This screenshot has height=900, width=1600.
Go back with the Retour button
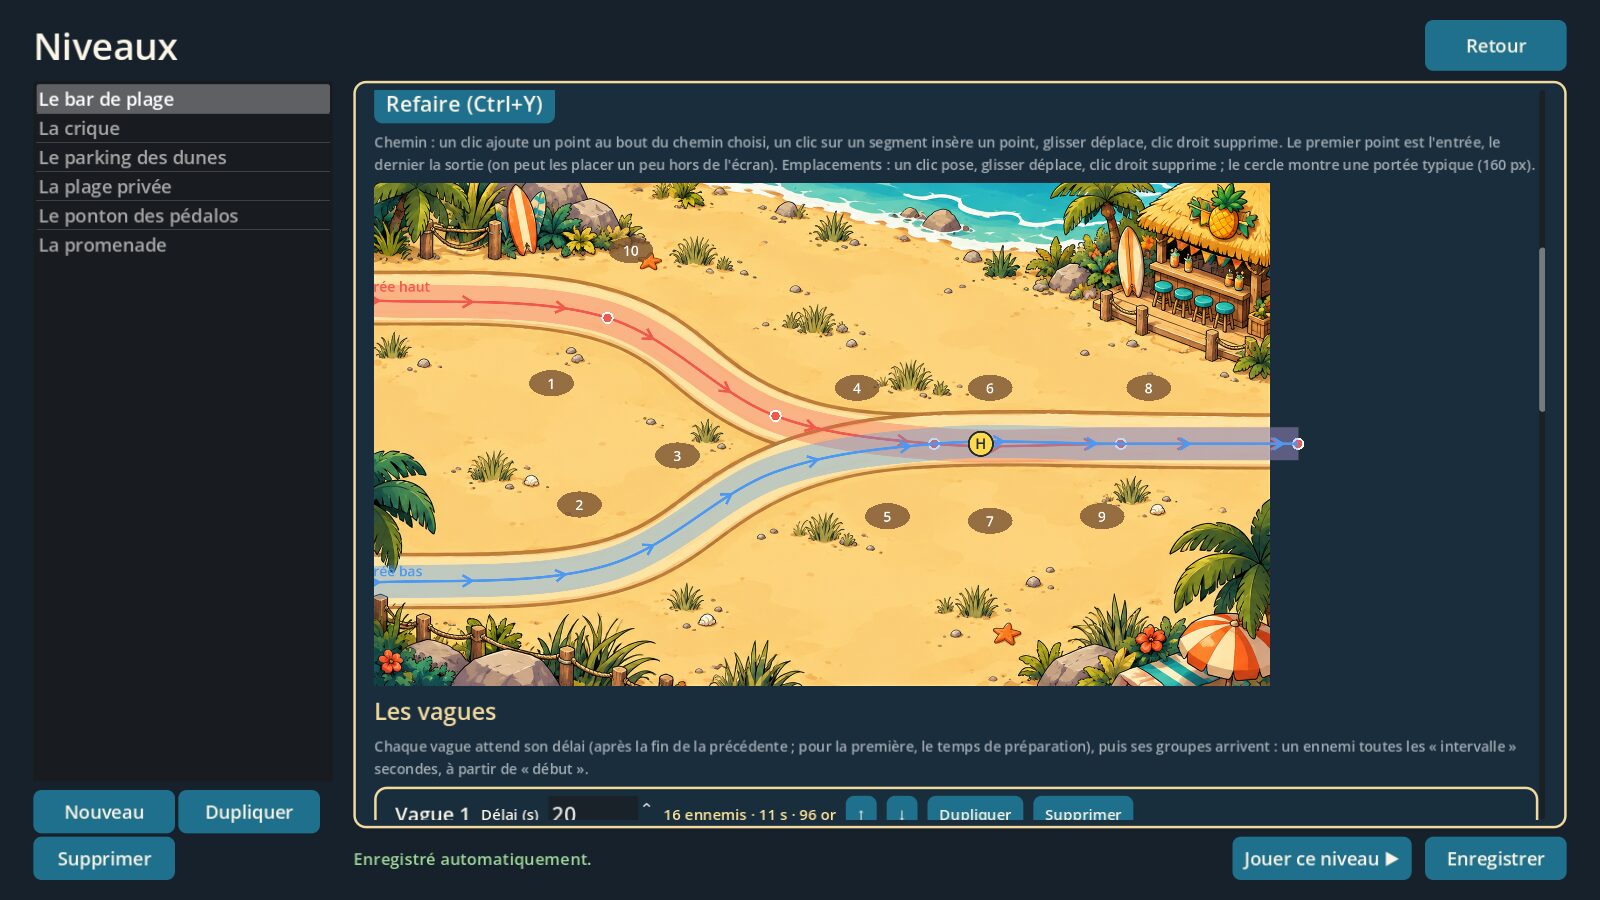(x=1495, y=46)
